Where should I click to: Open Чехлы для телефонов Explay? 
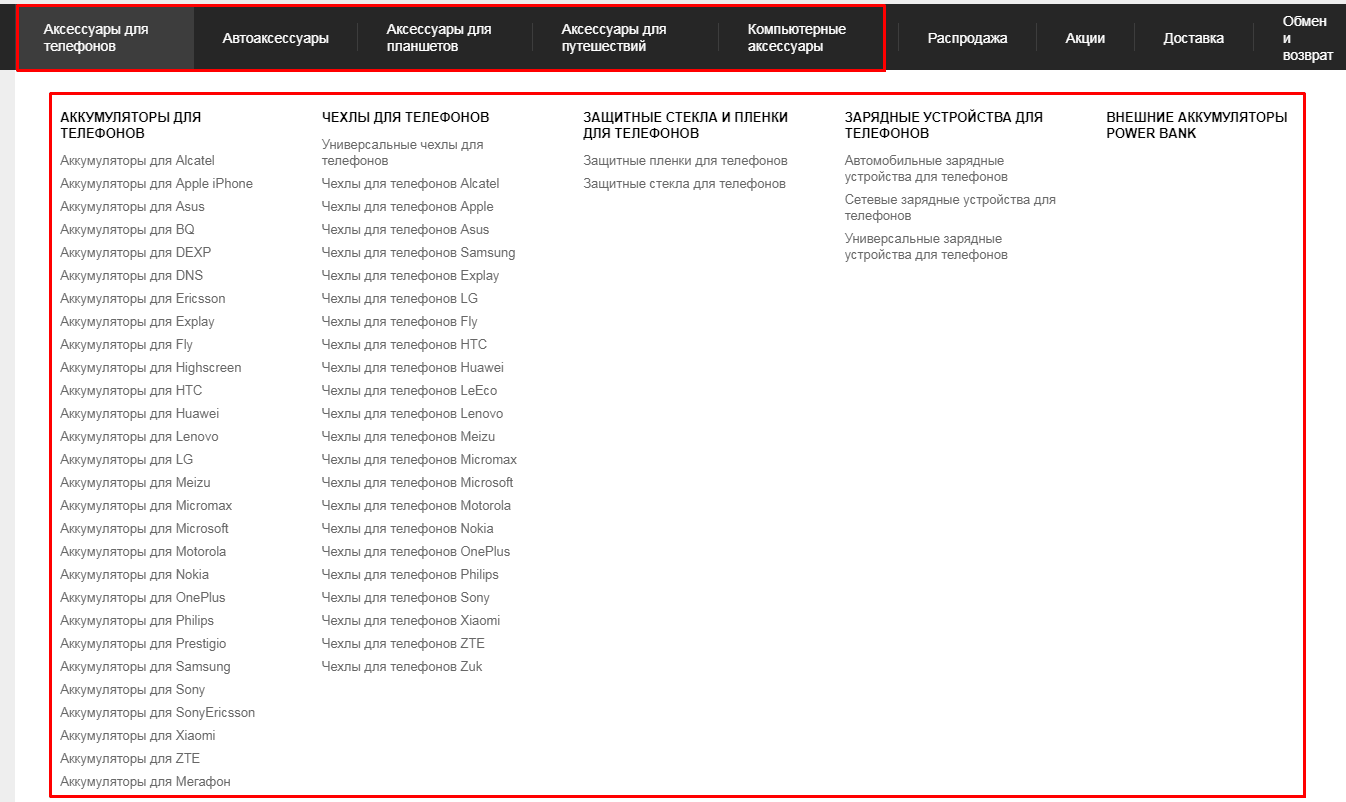click(410, 275)
